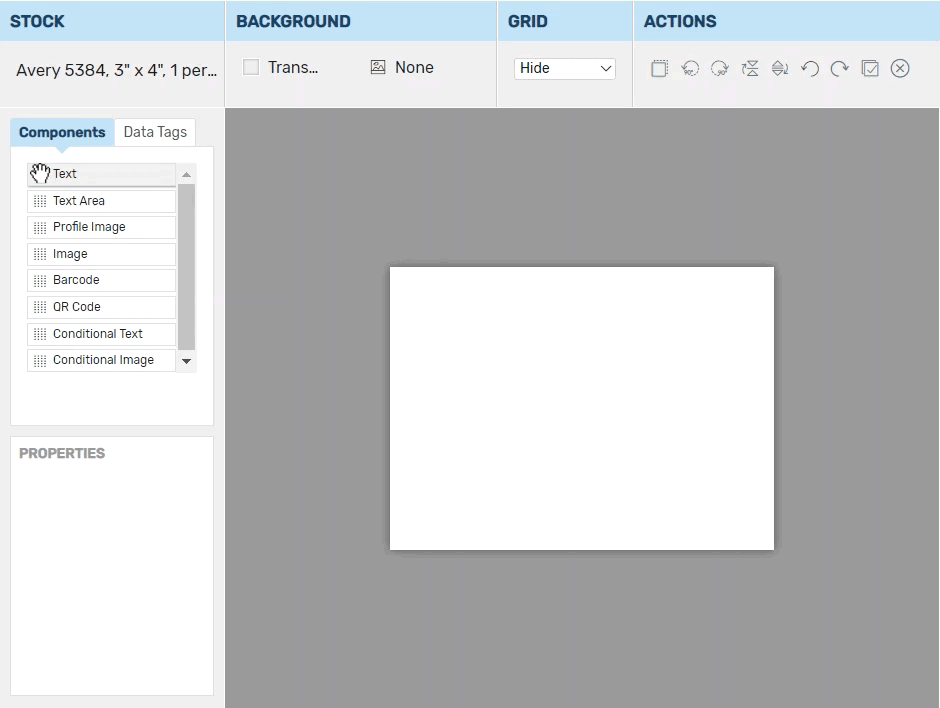Screen dimensions: 940x708
Task: Open the Grid dropdown showing Hide
Action: tap(565, 68)
